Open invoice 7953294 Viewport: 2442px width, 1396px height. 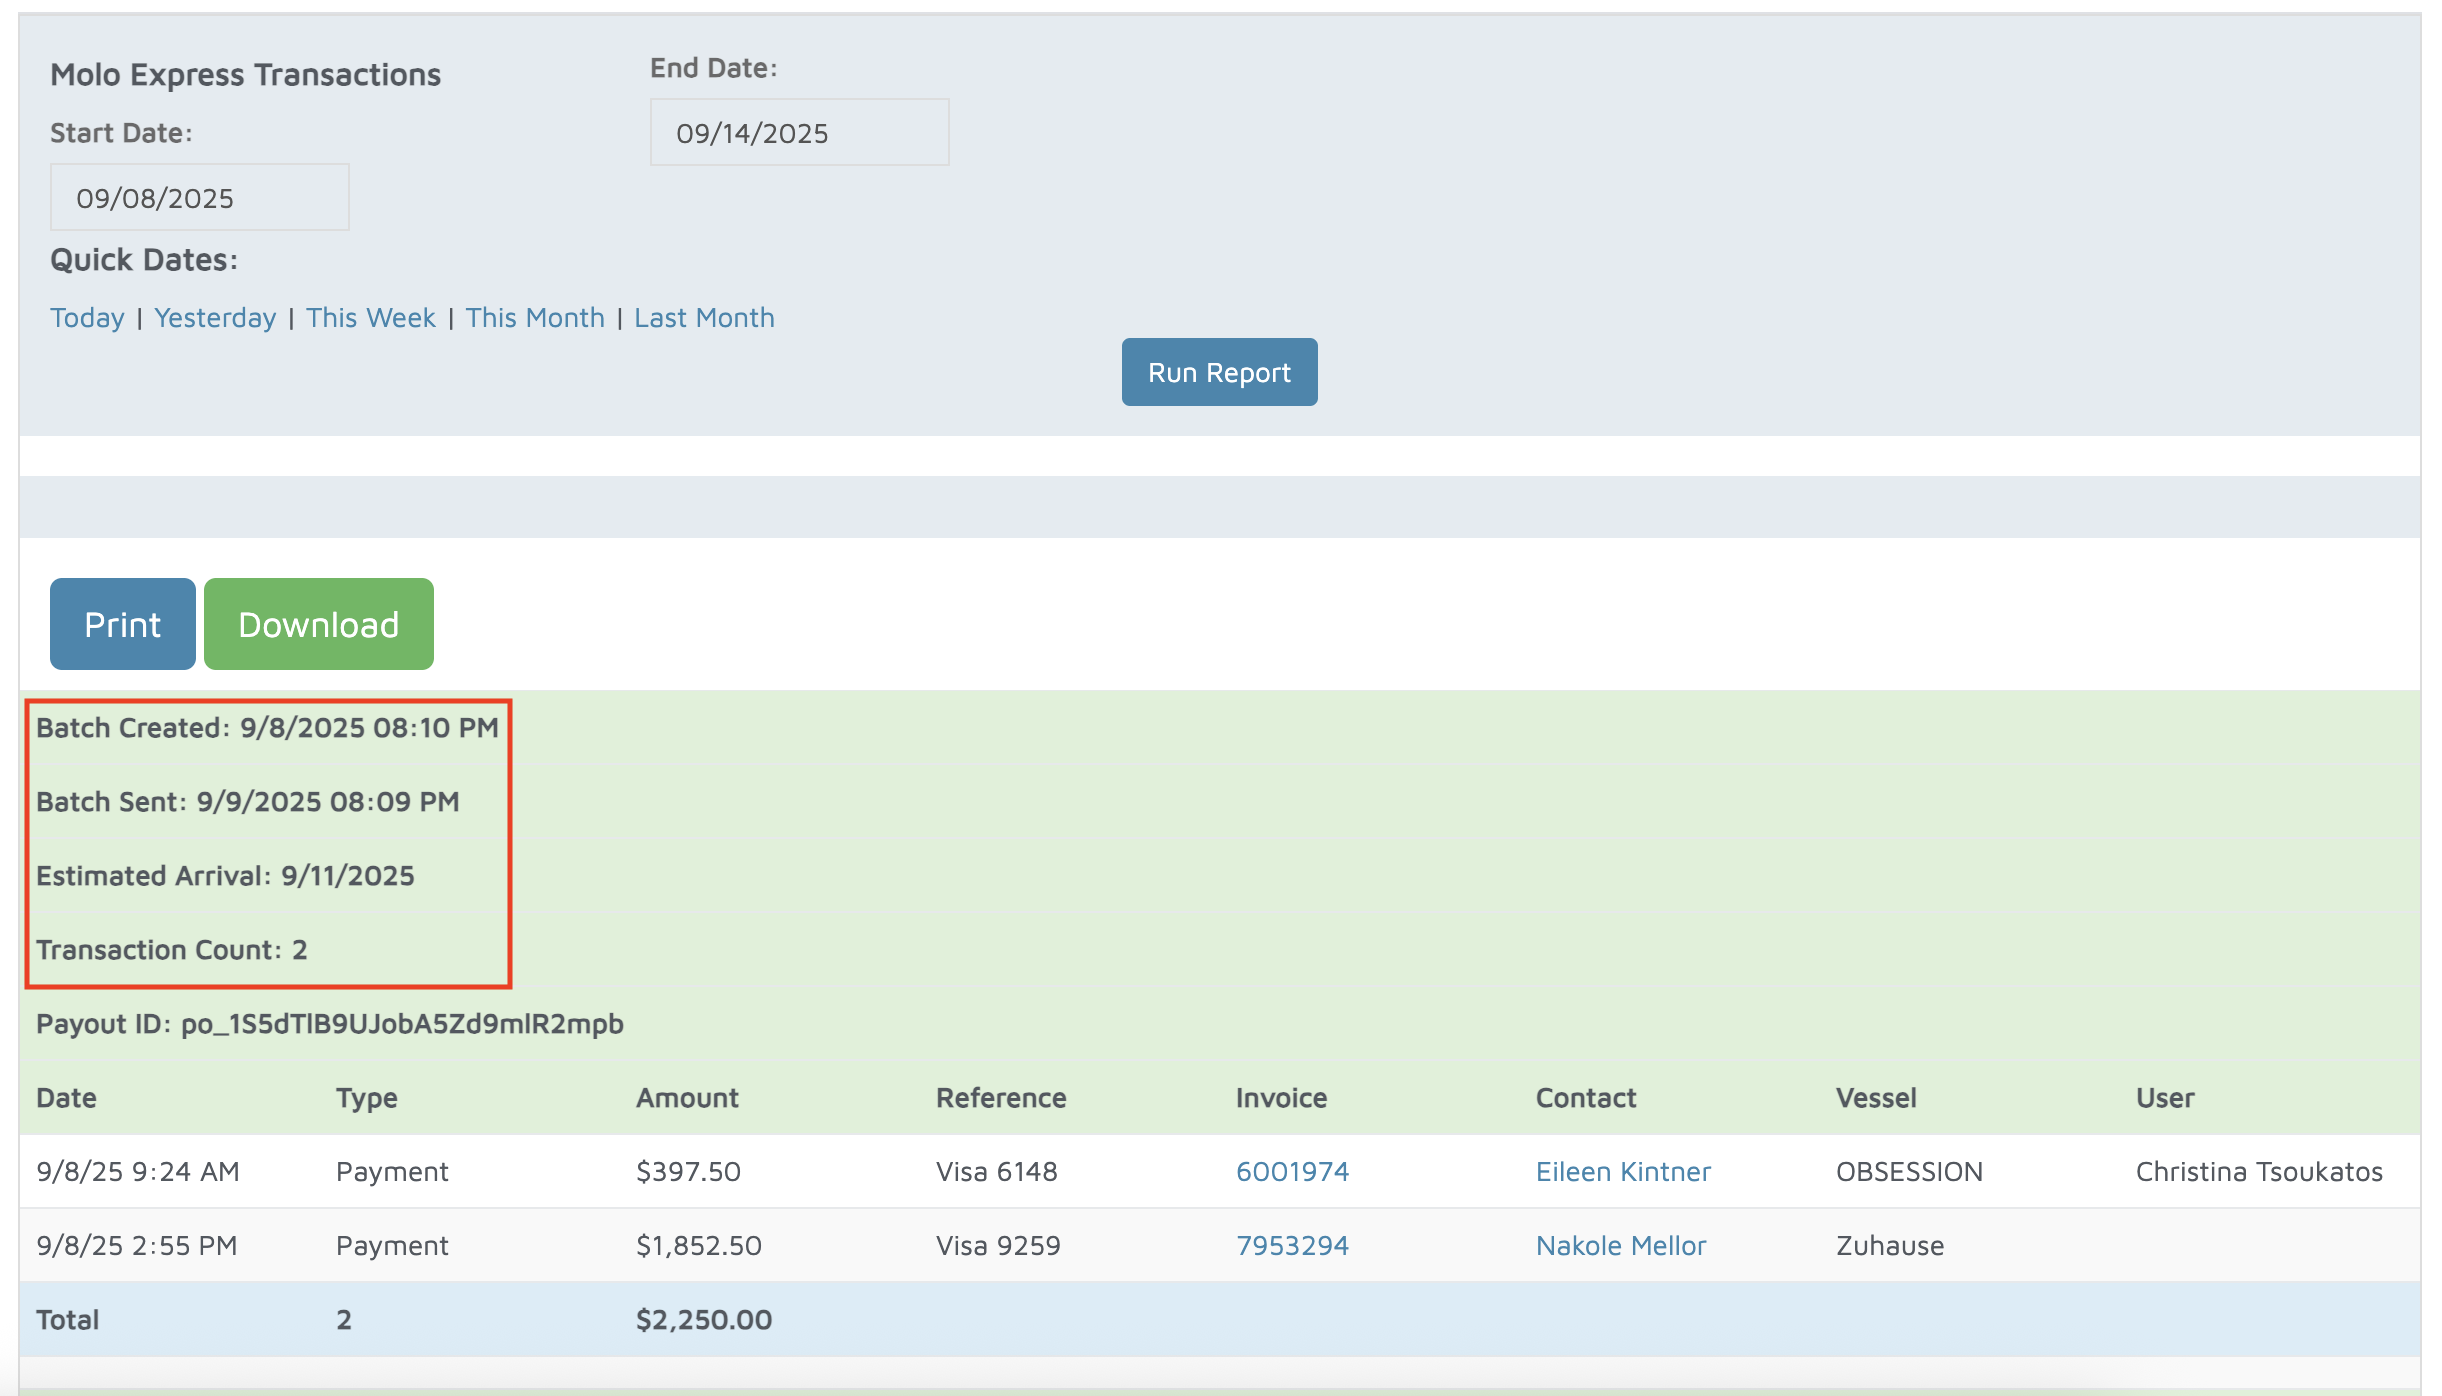coord(1292,1245)
